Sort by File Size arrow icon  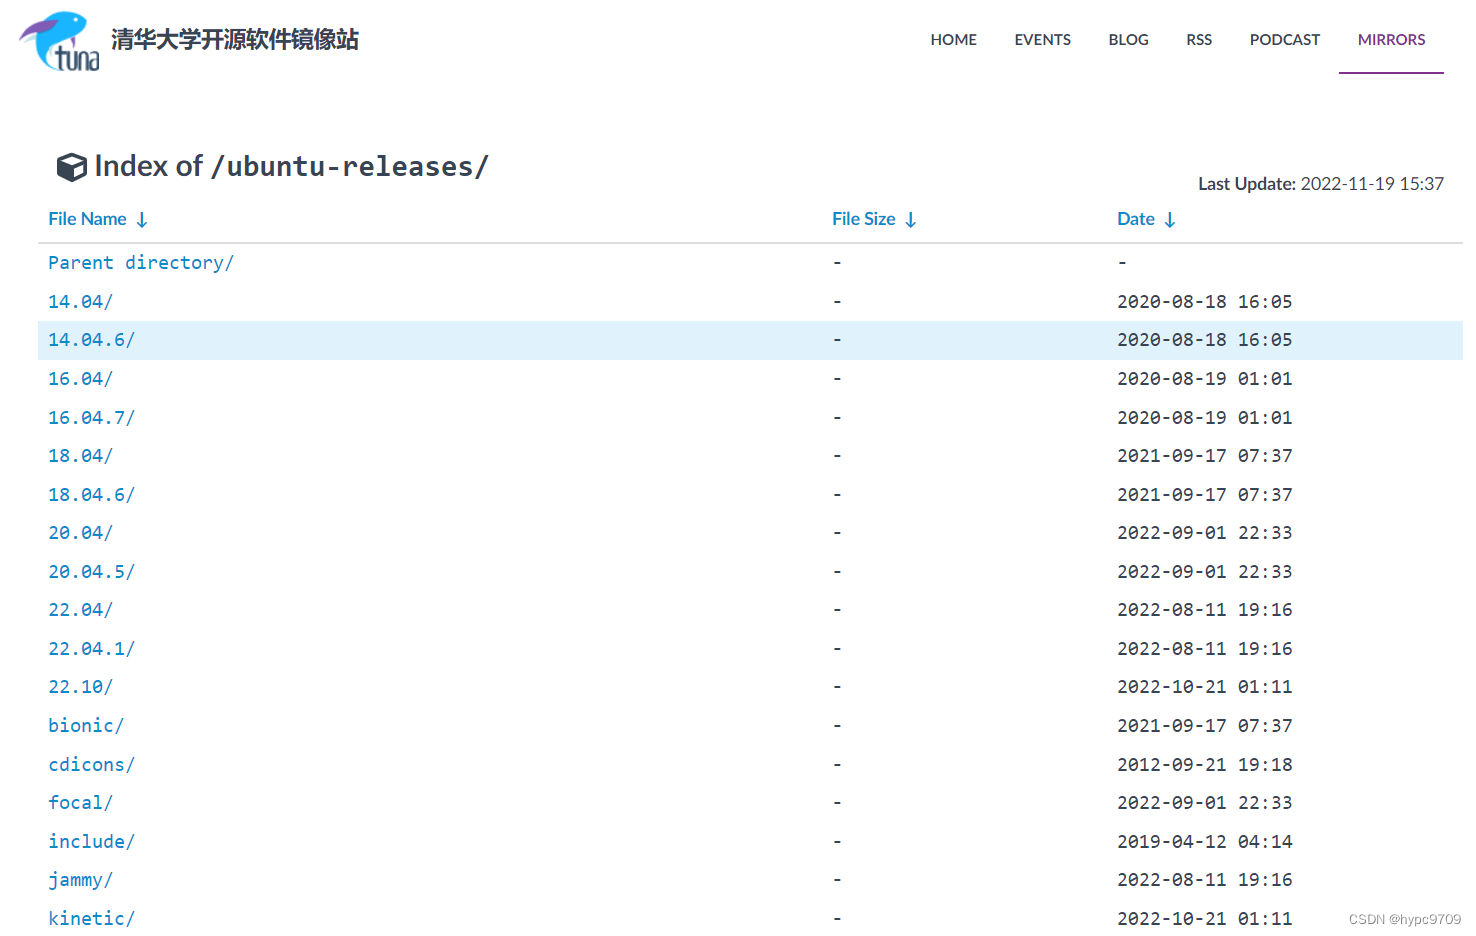910,220
